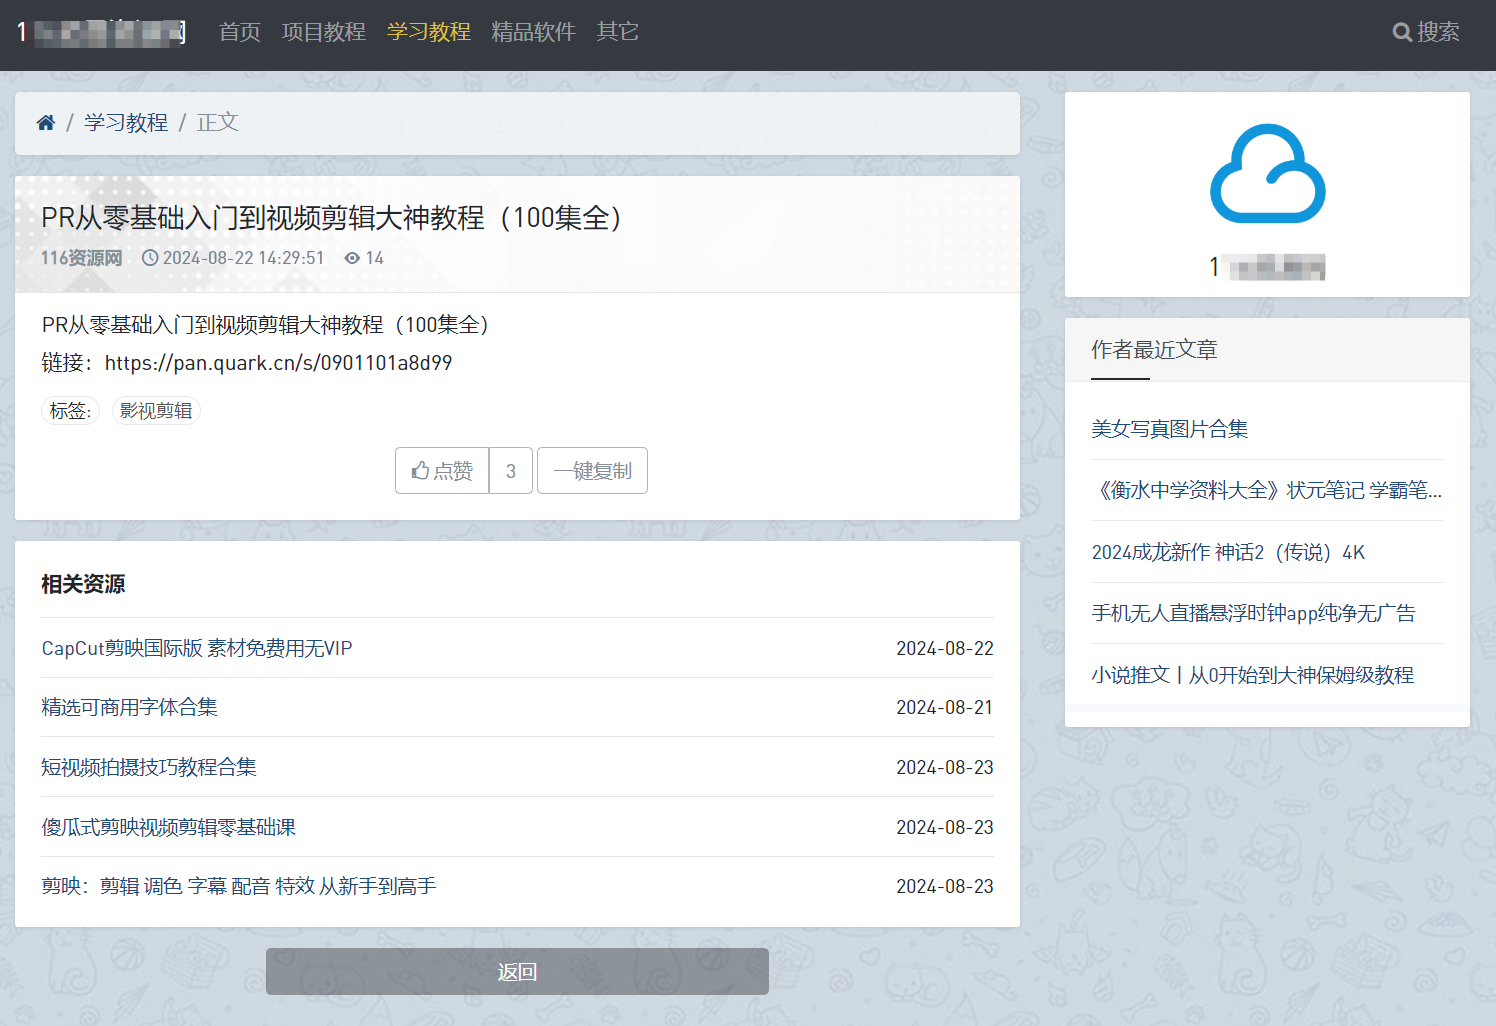
Task: Click the clock icon beside date
Action: 150,258
